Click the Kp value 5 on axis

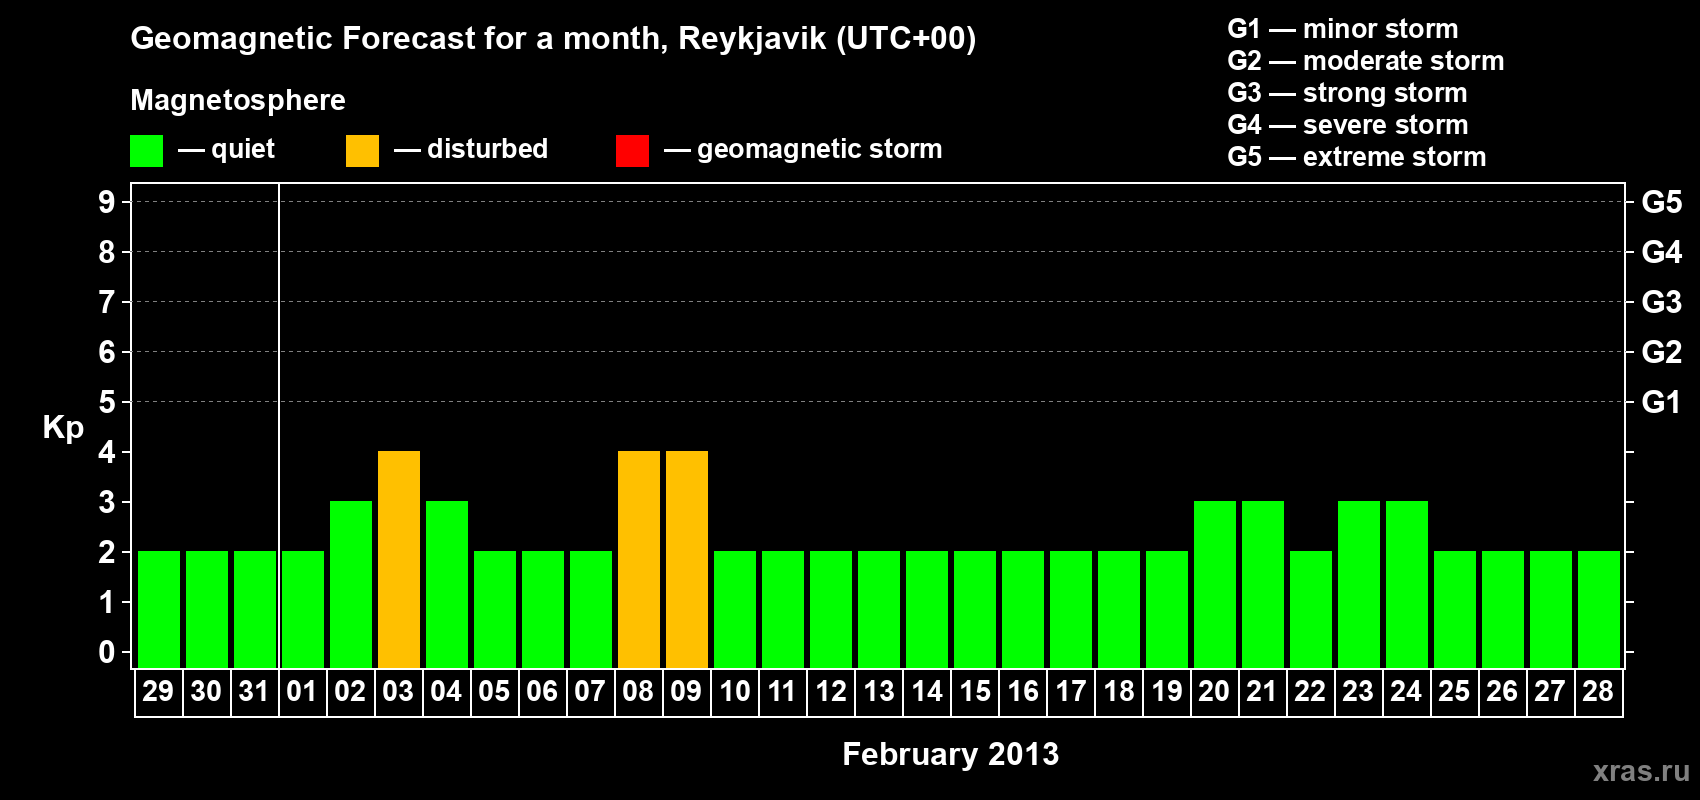point(107,402)
